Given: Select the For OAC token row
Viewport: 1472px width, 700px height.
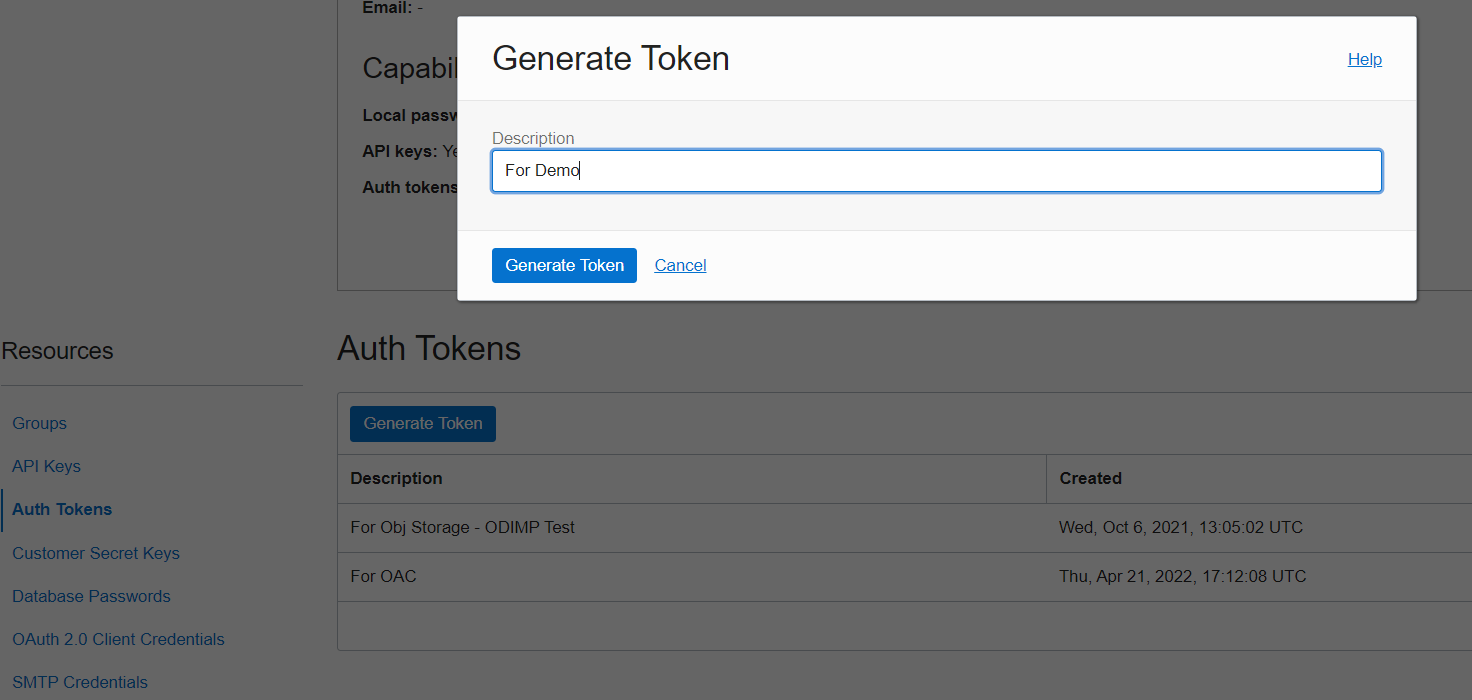Looking at the screenshot, I should (383, 576).
